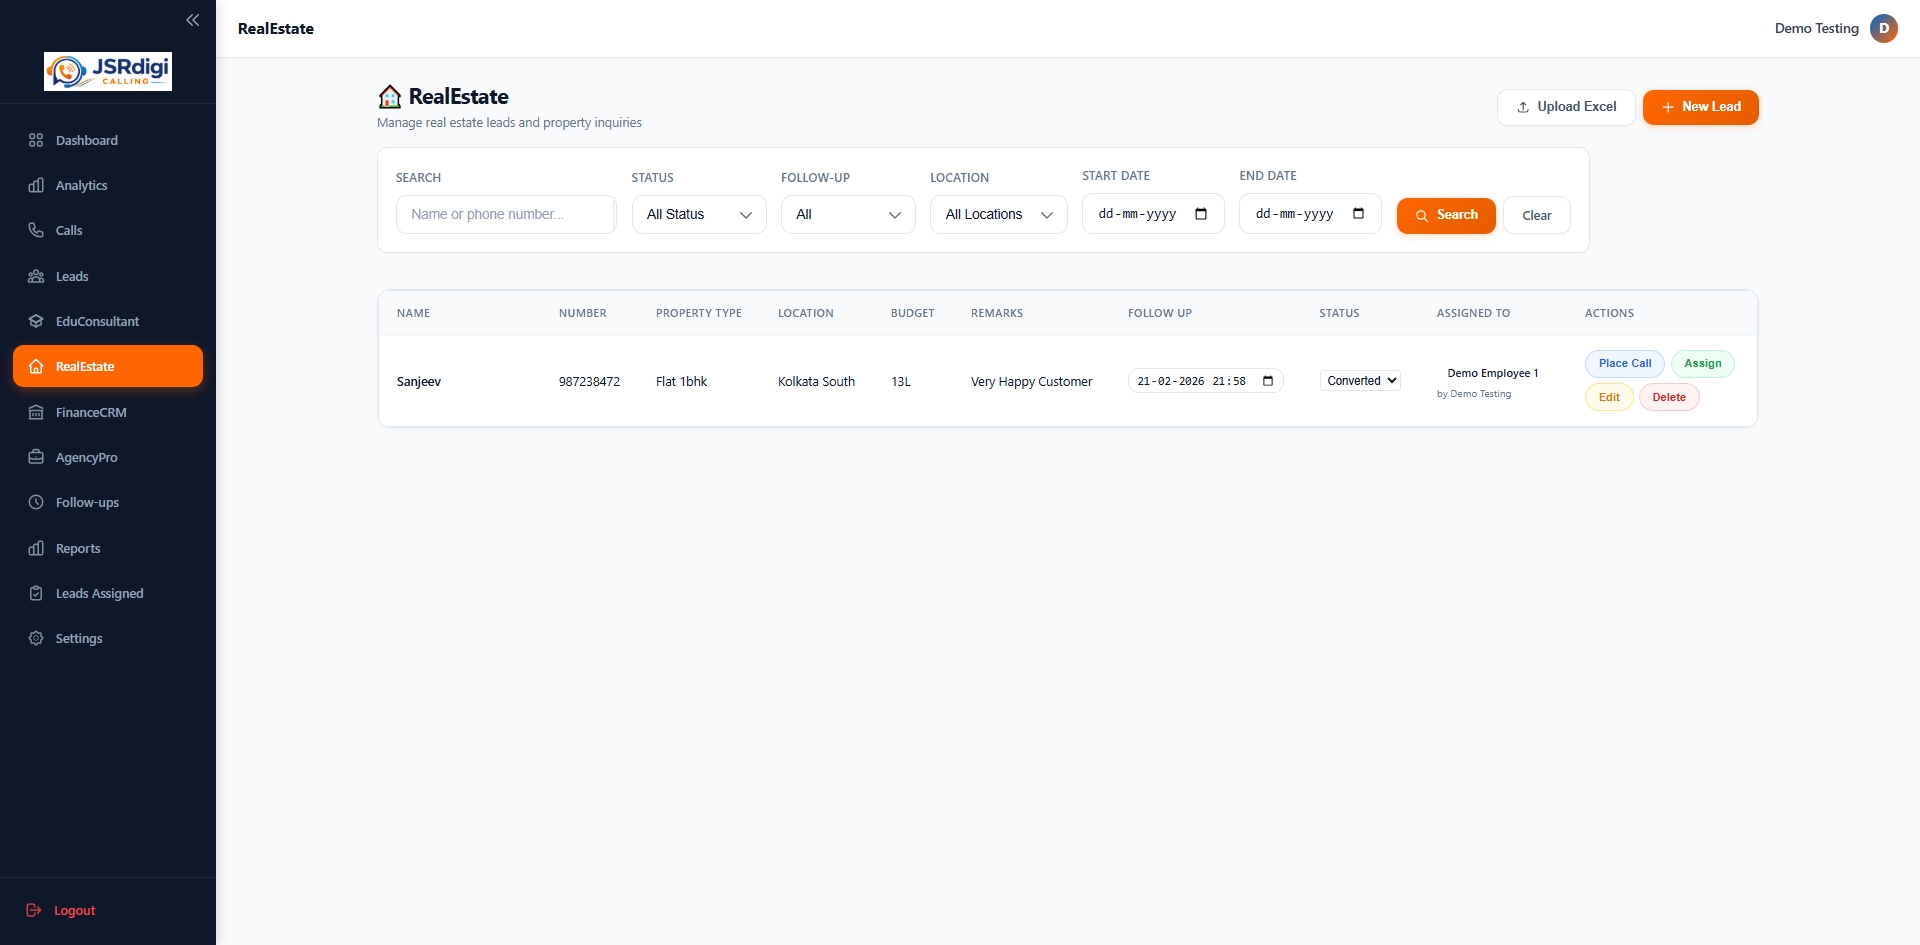Open calendar picker in Start Date field
1920x945 pixels.
tap(1201, 214)
